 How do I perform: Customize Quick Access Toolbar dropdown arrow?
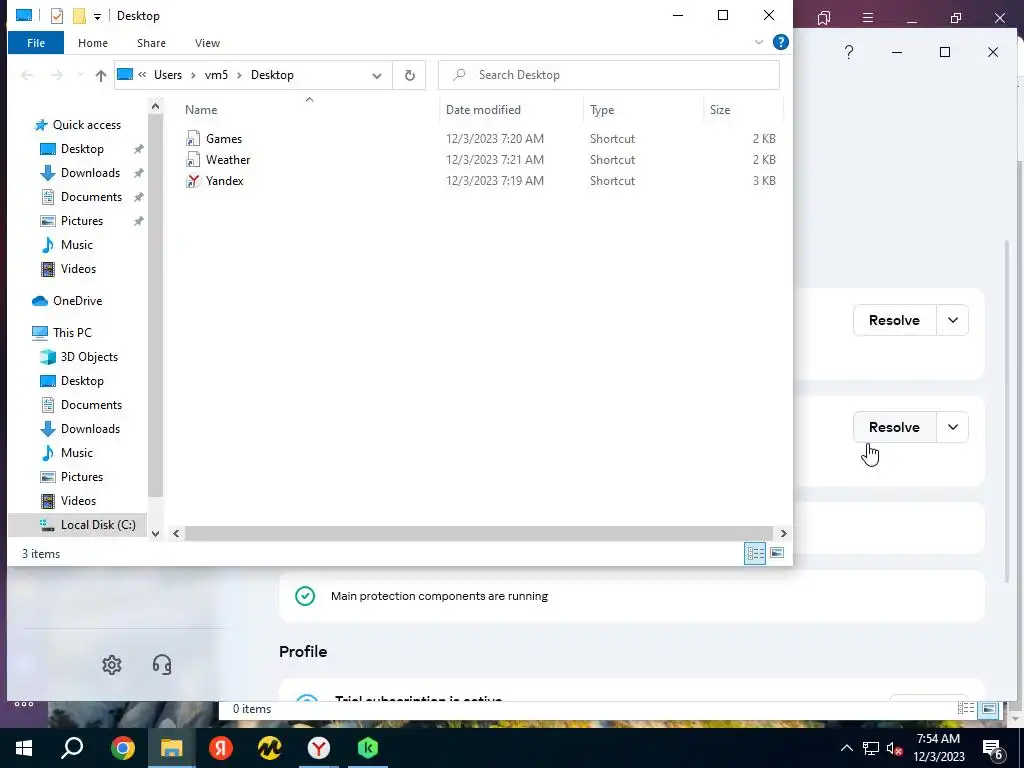coord(97,16)
